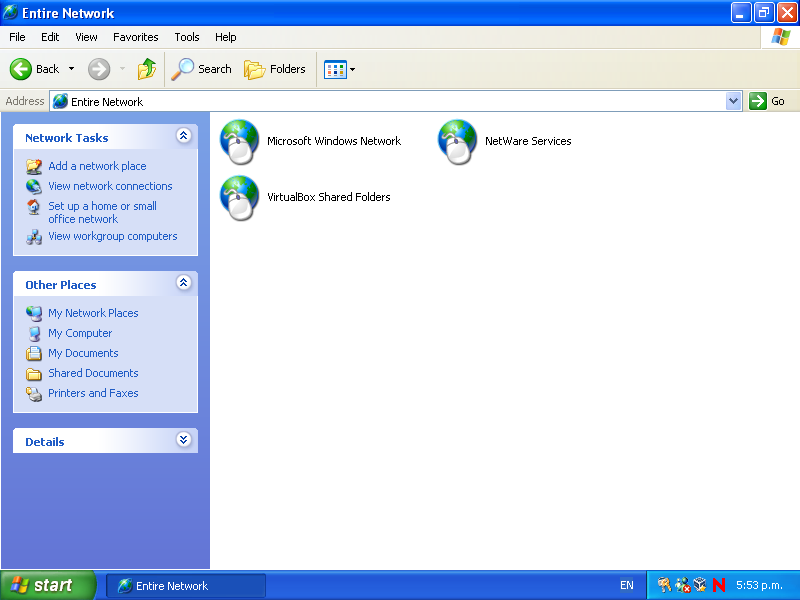Open the Help menu
Viewport: 800px width, 600px height.
tap(226, 37)
